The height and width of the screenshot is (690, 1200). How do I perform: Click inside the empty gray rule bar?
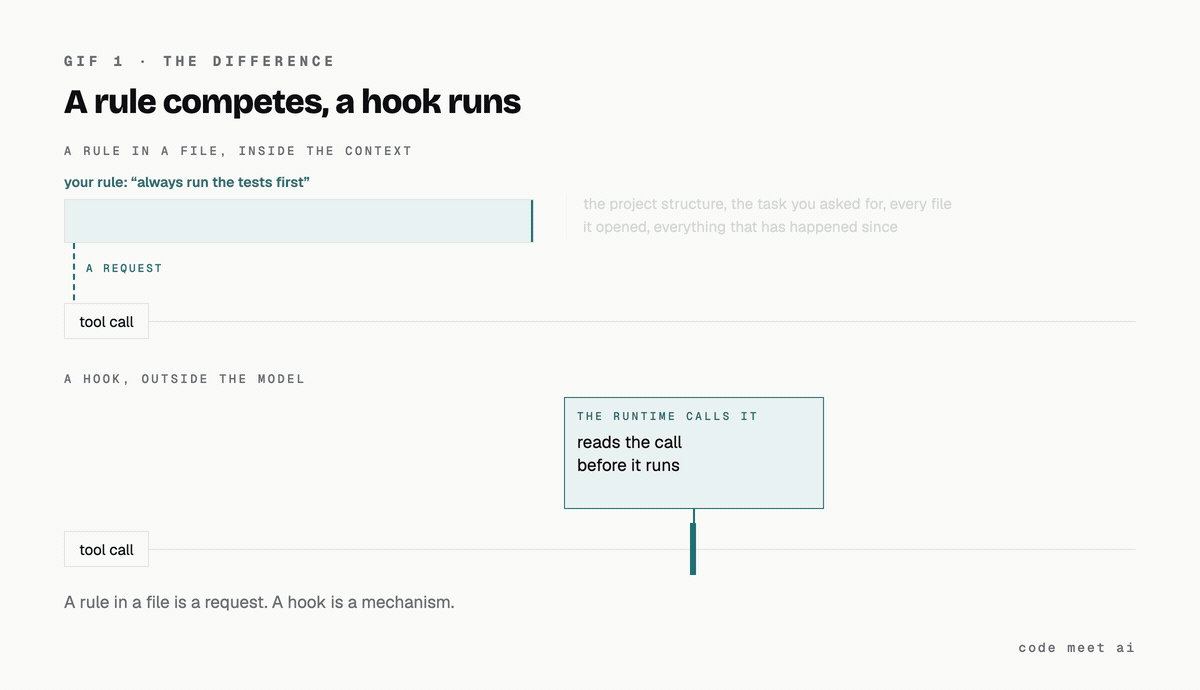click(297, 221)
